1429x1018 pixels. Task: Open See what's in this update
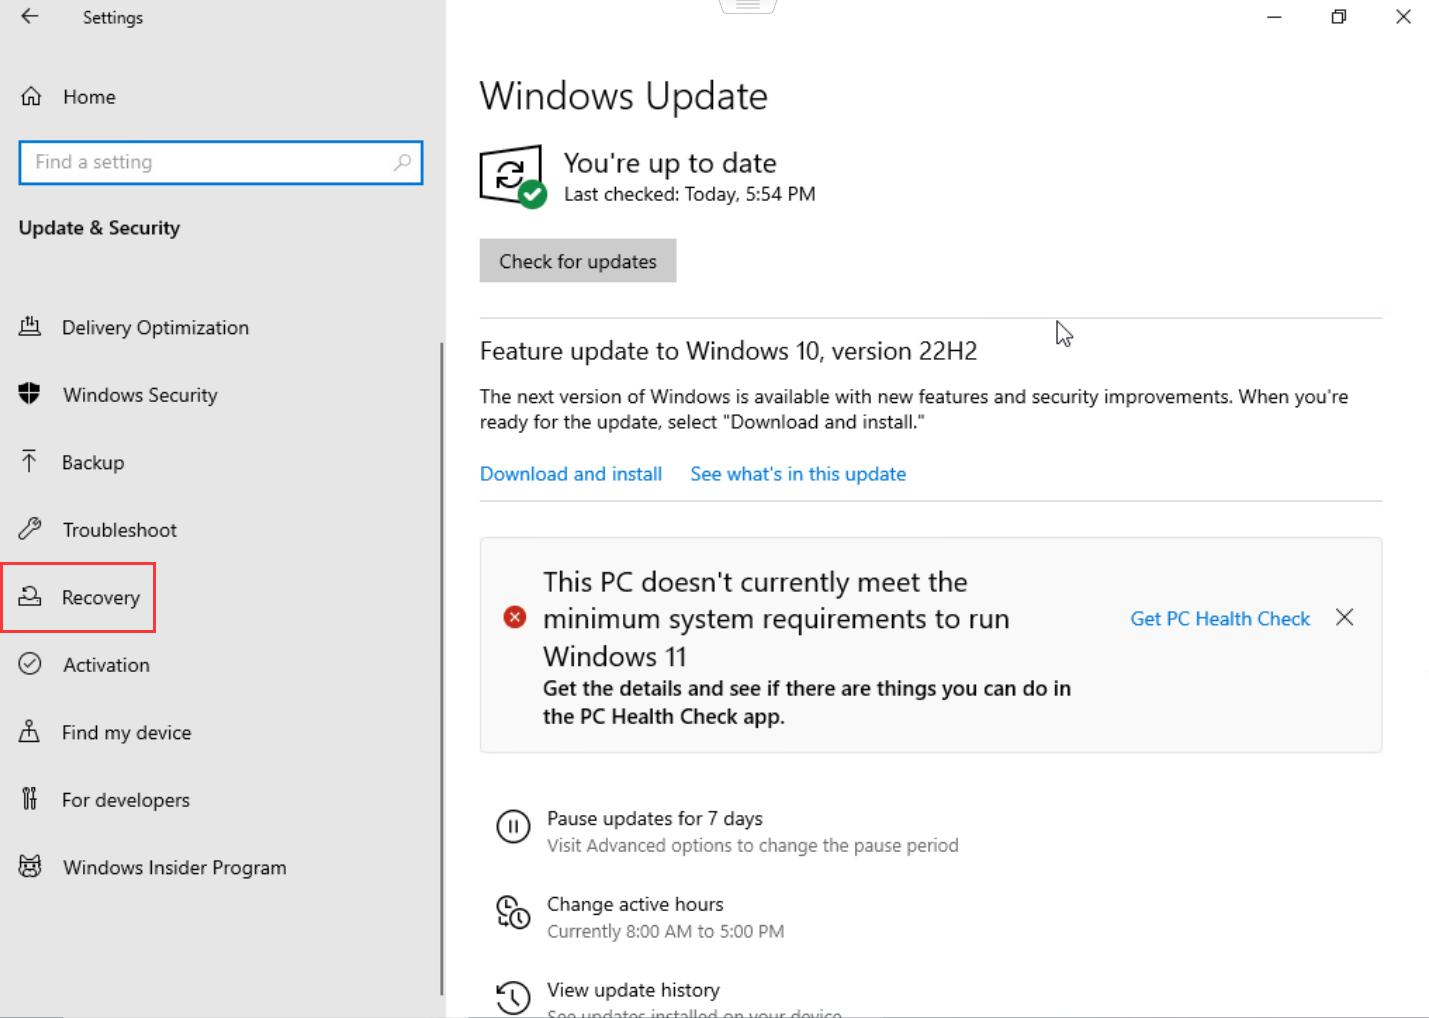(798, 474)
